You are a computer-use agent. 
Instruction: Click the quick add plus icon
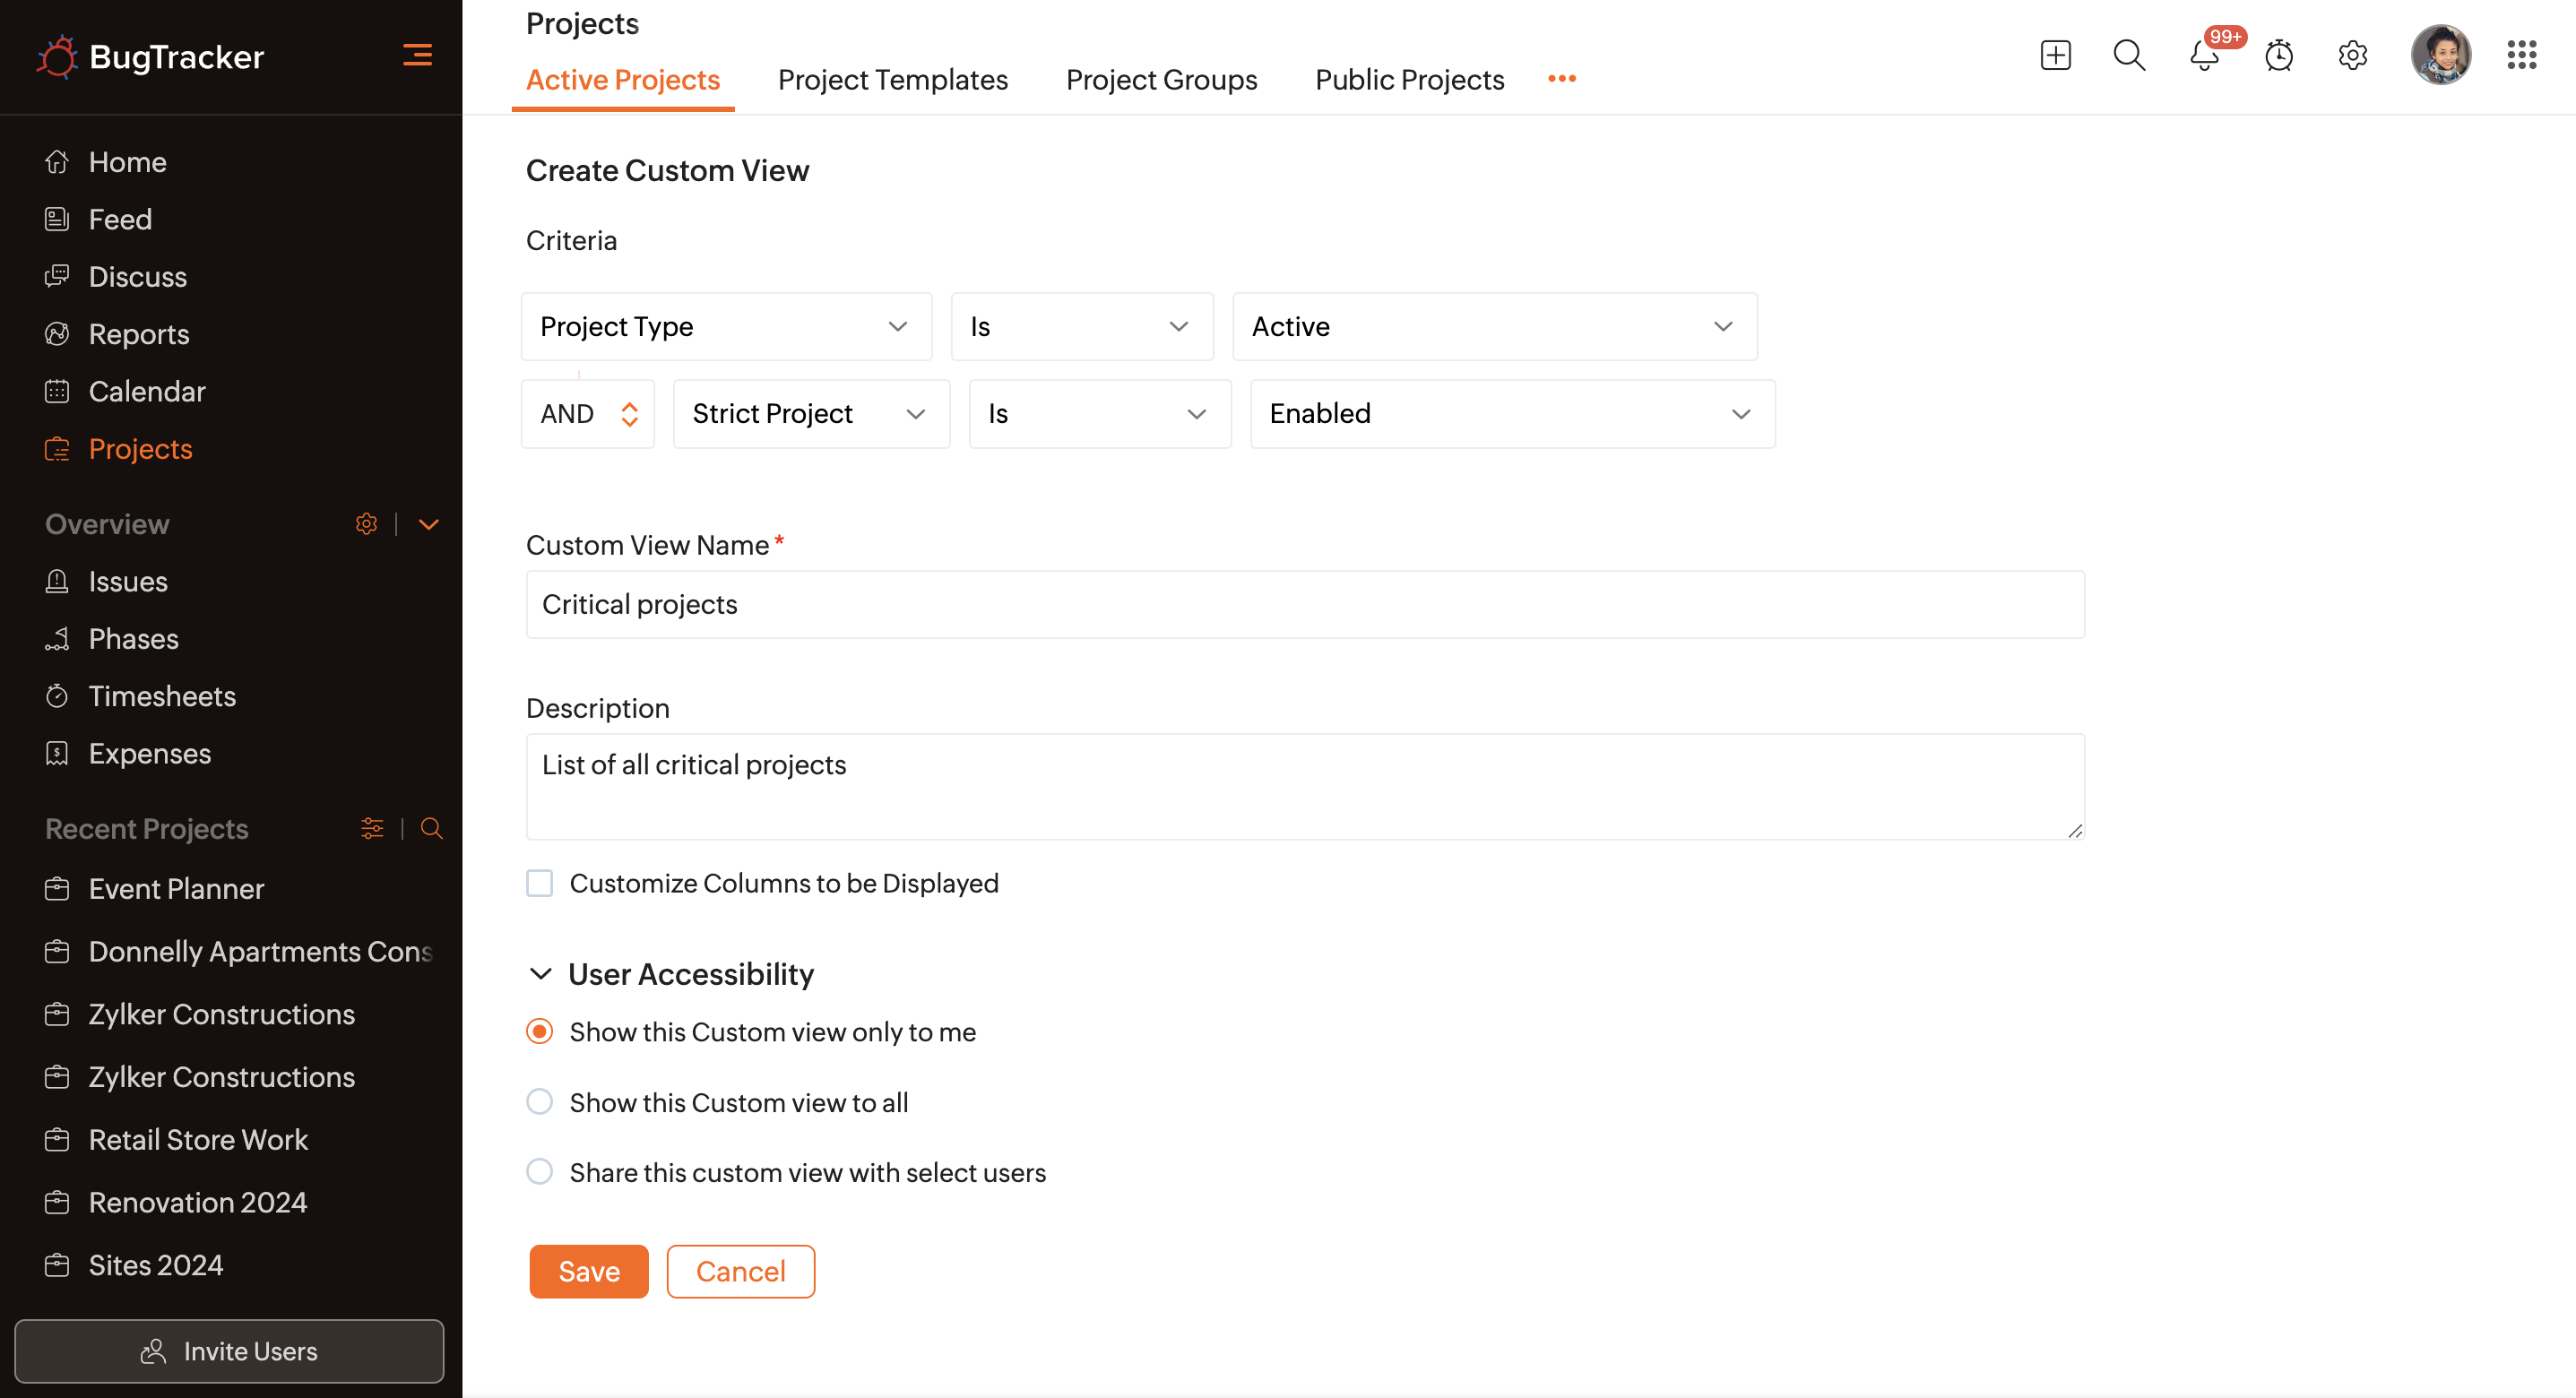pyautogui.click(x=2055, y=55)
